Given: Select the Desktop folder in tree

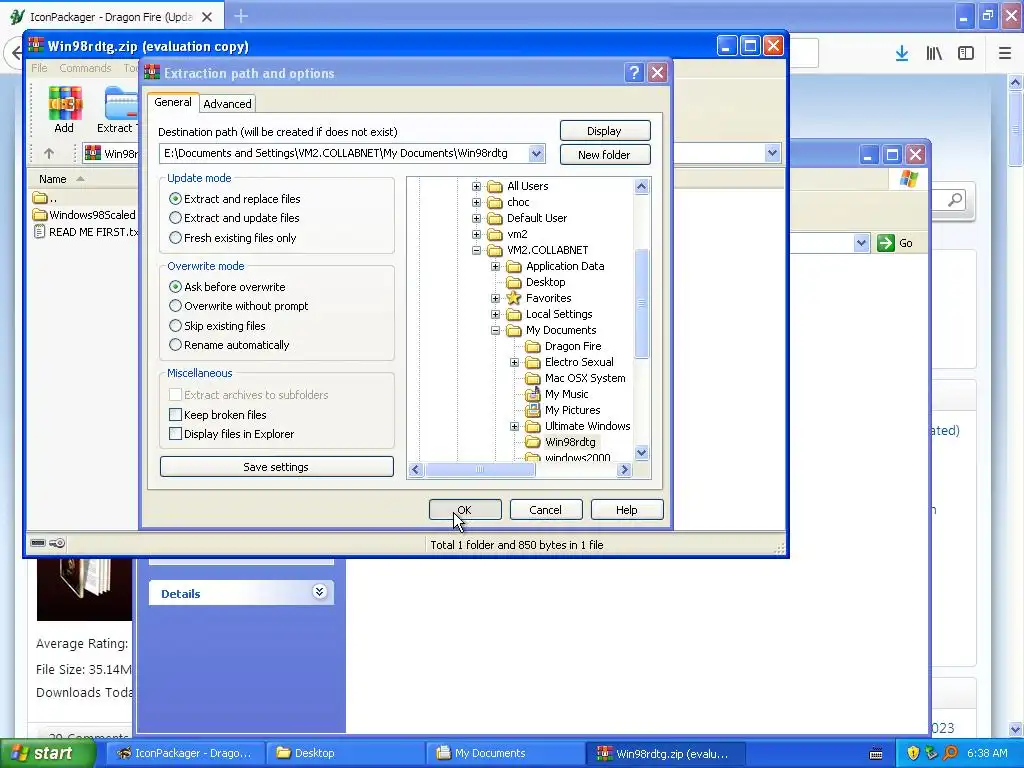Looking at the screenshot, I should coord(536,282).
